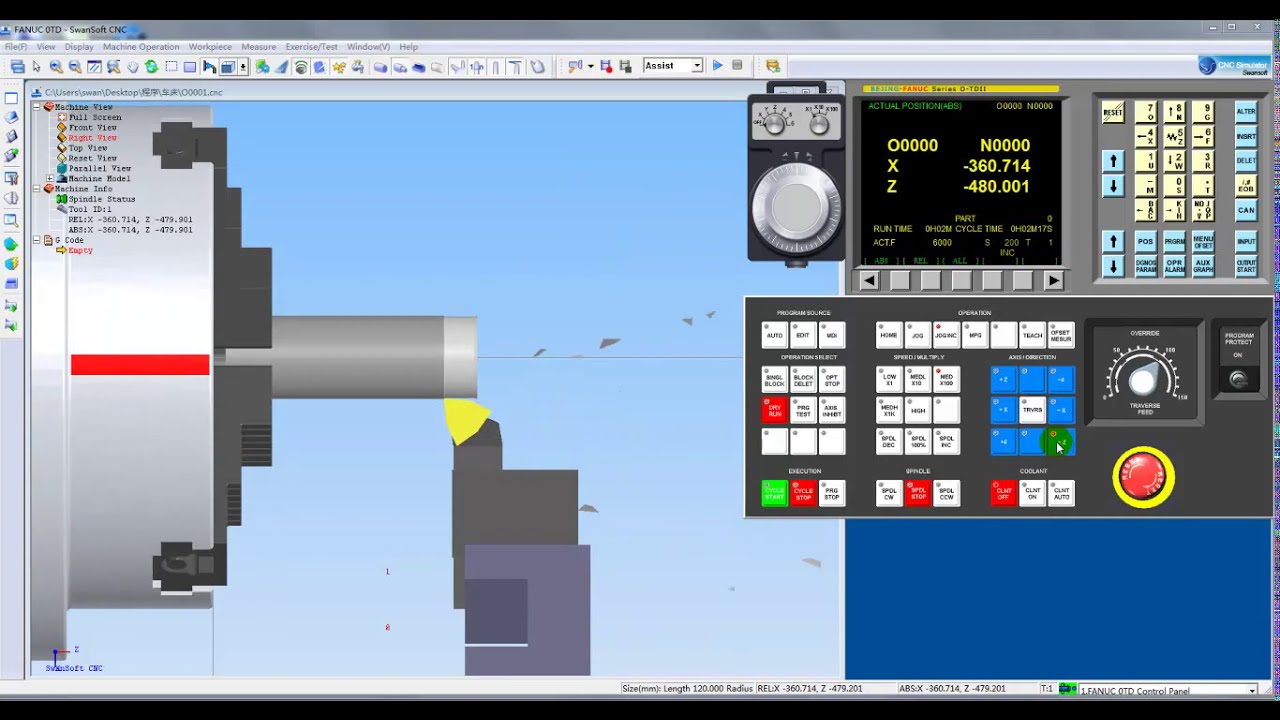Screen dimensions: 1280x720
Task: Click the red emergency stop button
Action: 1143,477
